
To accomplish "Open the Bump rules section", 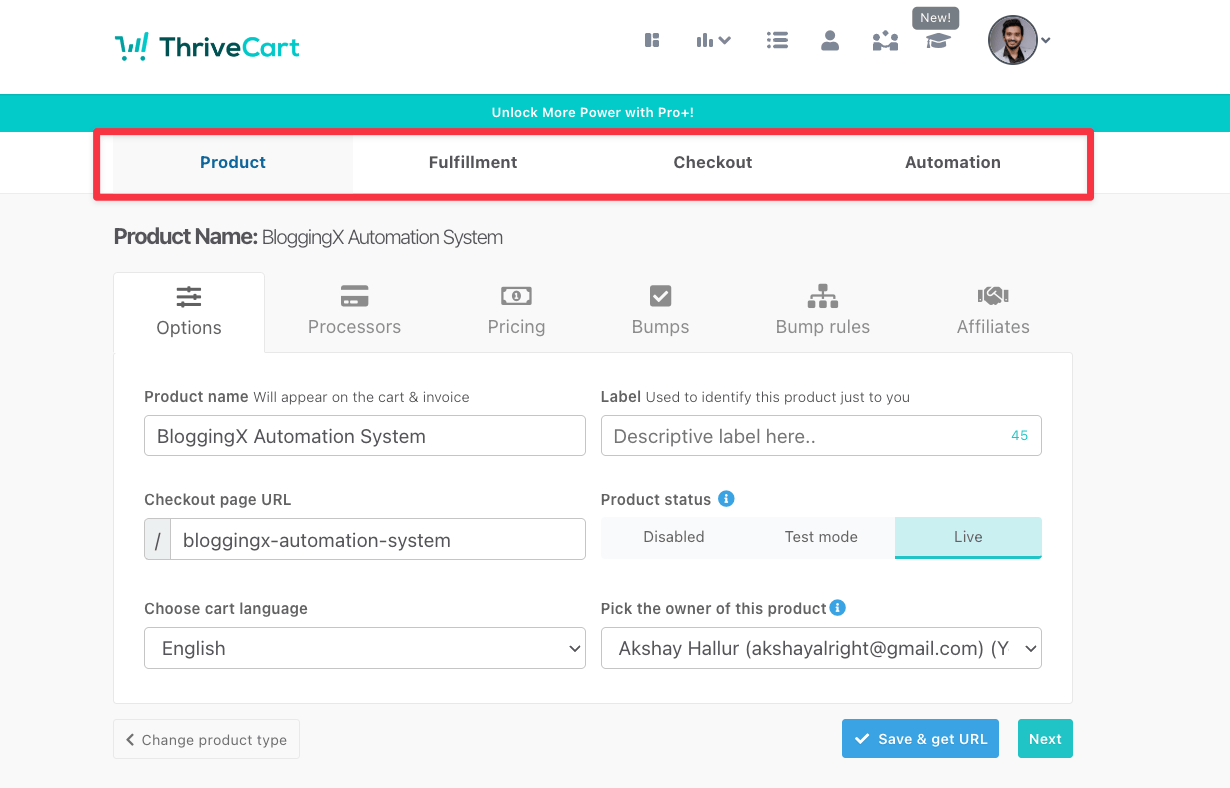I will pyautogui.click(x=822, y=312).
